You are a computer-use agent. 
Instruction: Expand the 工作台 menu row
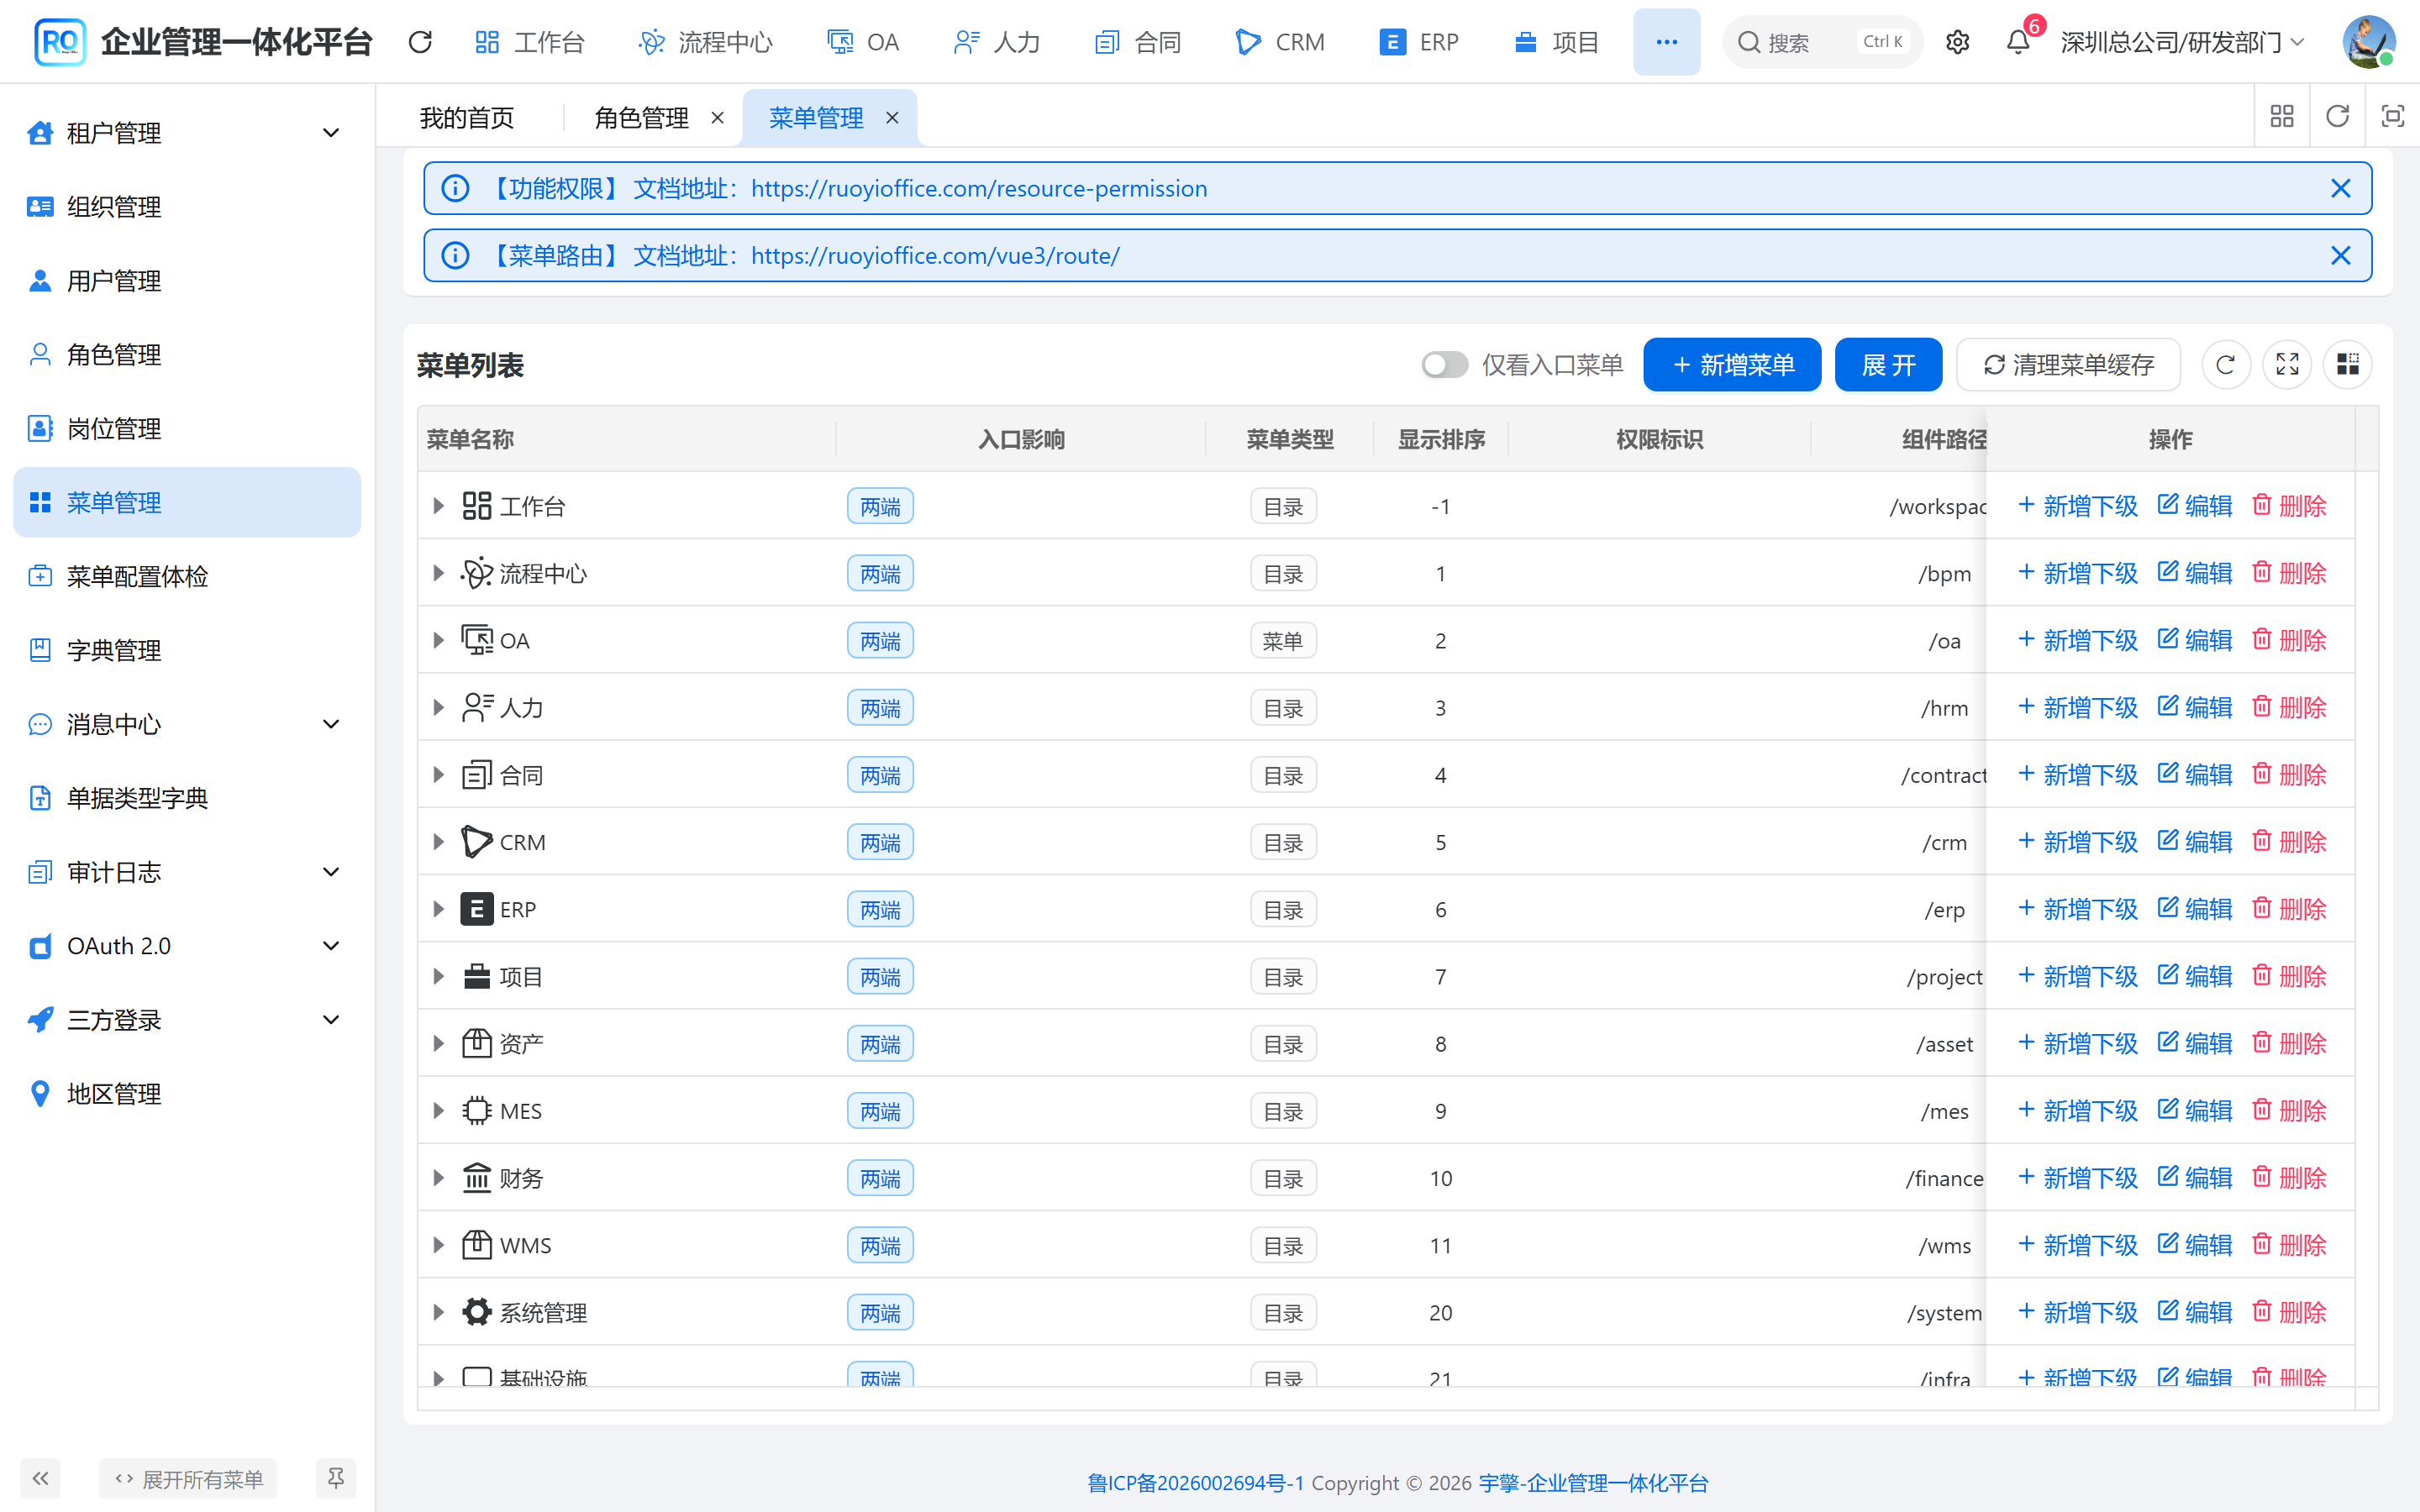(x=438, y=506)
